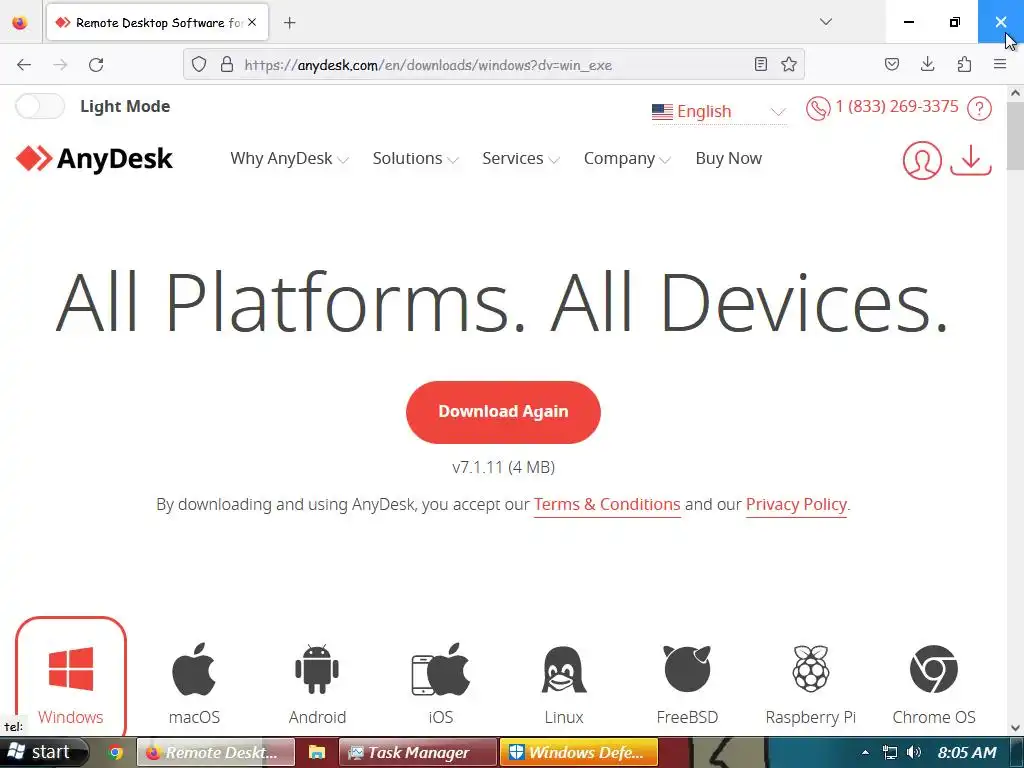Open the English language dropdown
The image size is (1024, 768).
[x=718, y=112]
